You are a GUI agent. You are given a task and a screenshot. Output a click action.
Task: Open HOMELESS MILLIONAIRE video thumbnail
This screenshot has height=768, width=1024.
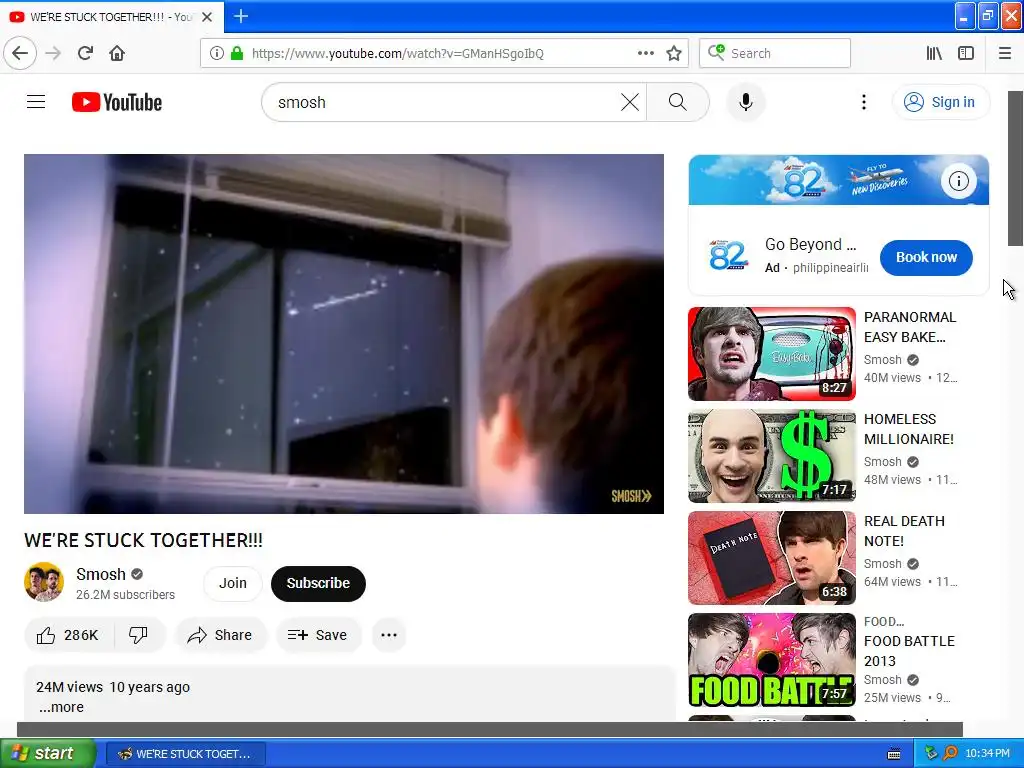coord(771,456)
